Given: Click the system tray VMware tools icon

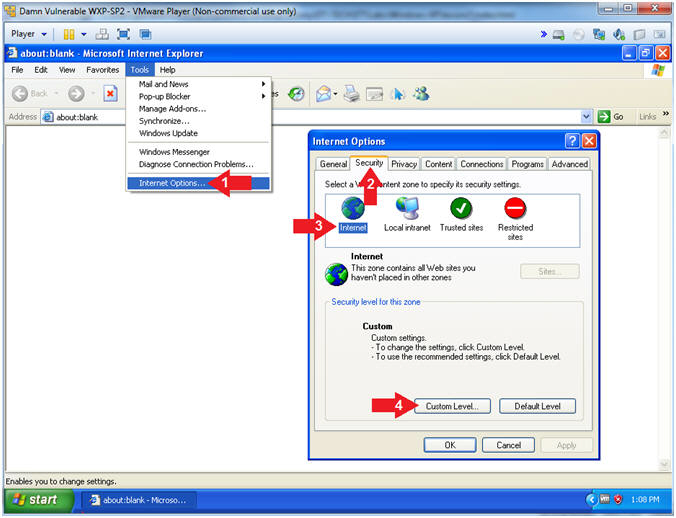Looking at the screenshot, I should [605, 499].
